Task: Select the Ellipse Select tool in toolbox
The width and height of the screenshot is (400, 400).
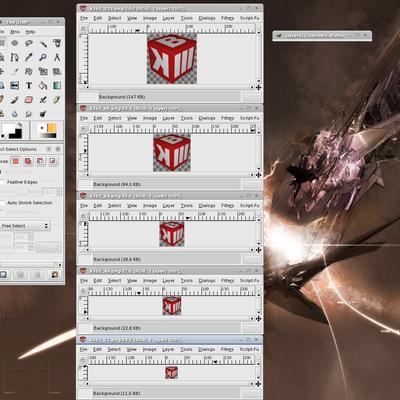Action: pos(15,43)
